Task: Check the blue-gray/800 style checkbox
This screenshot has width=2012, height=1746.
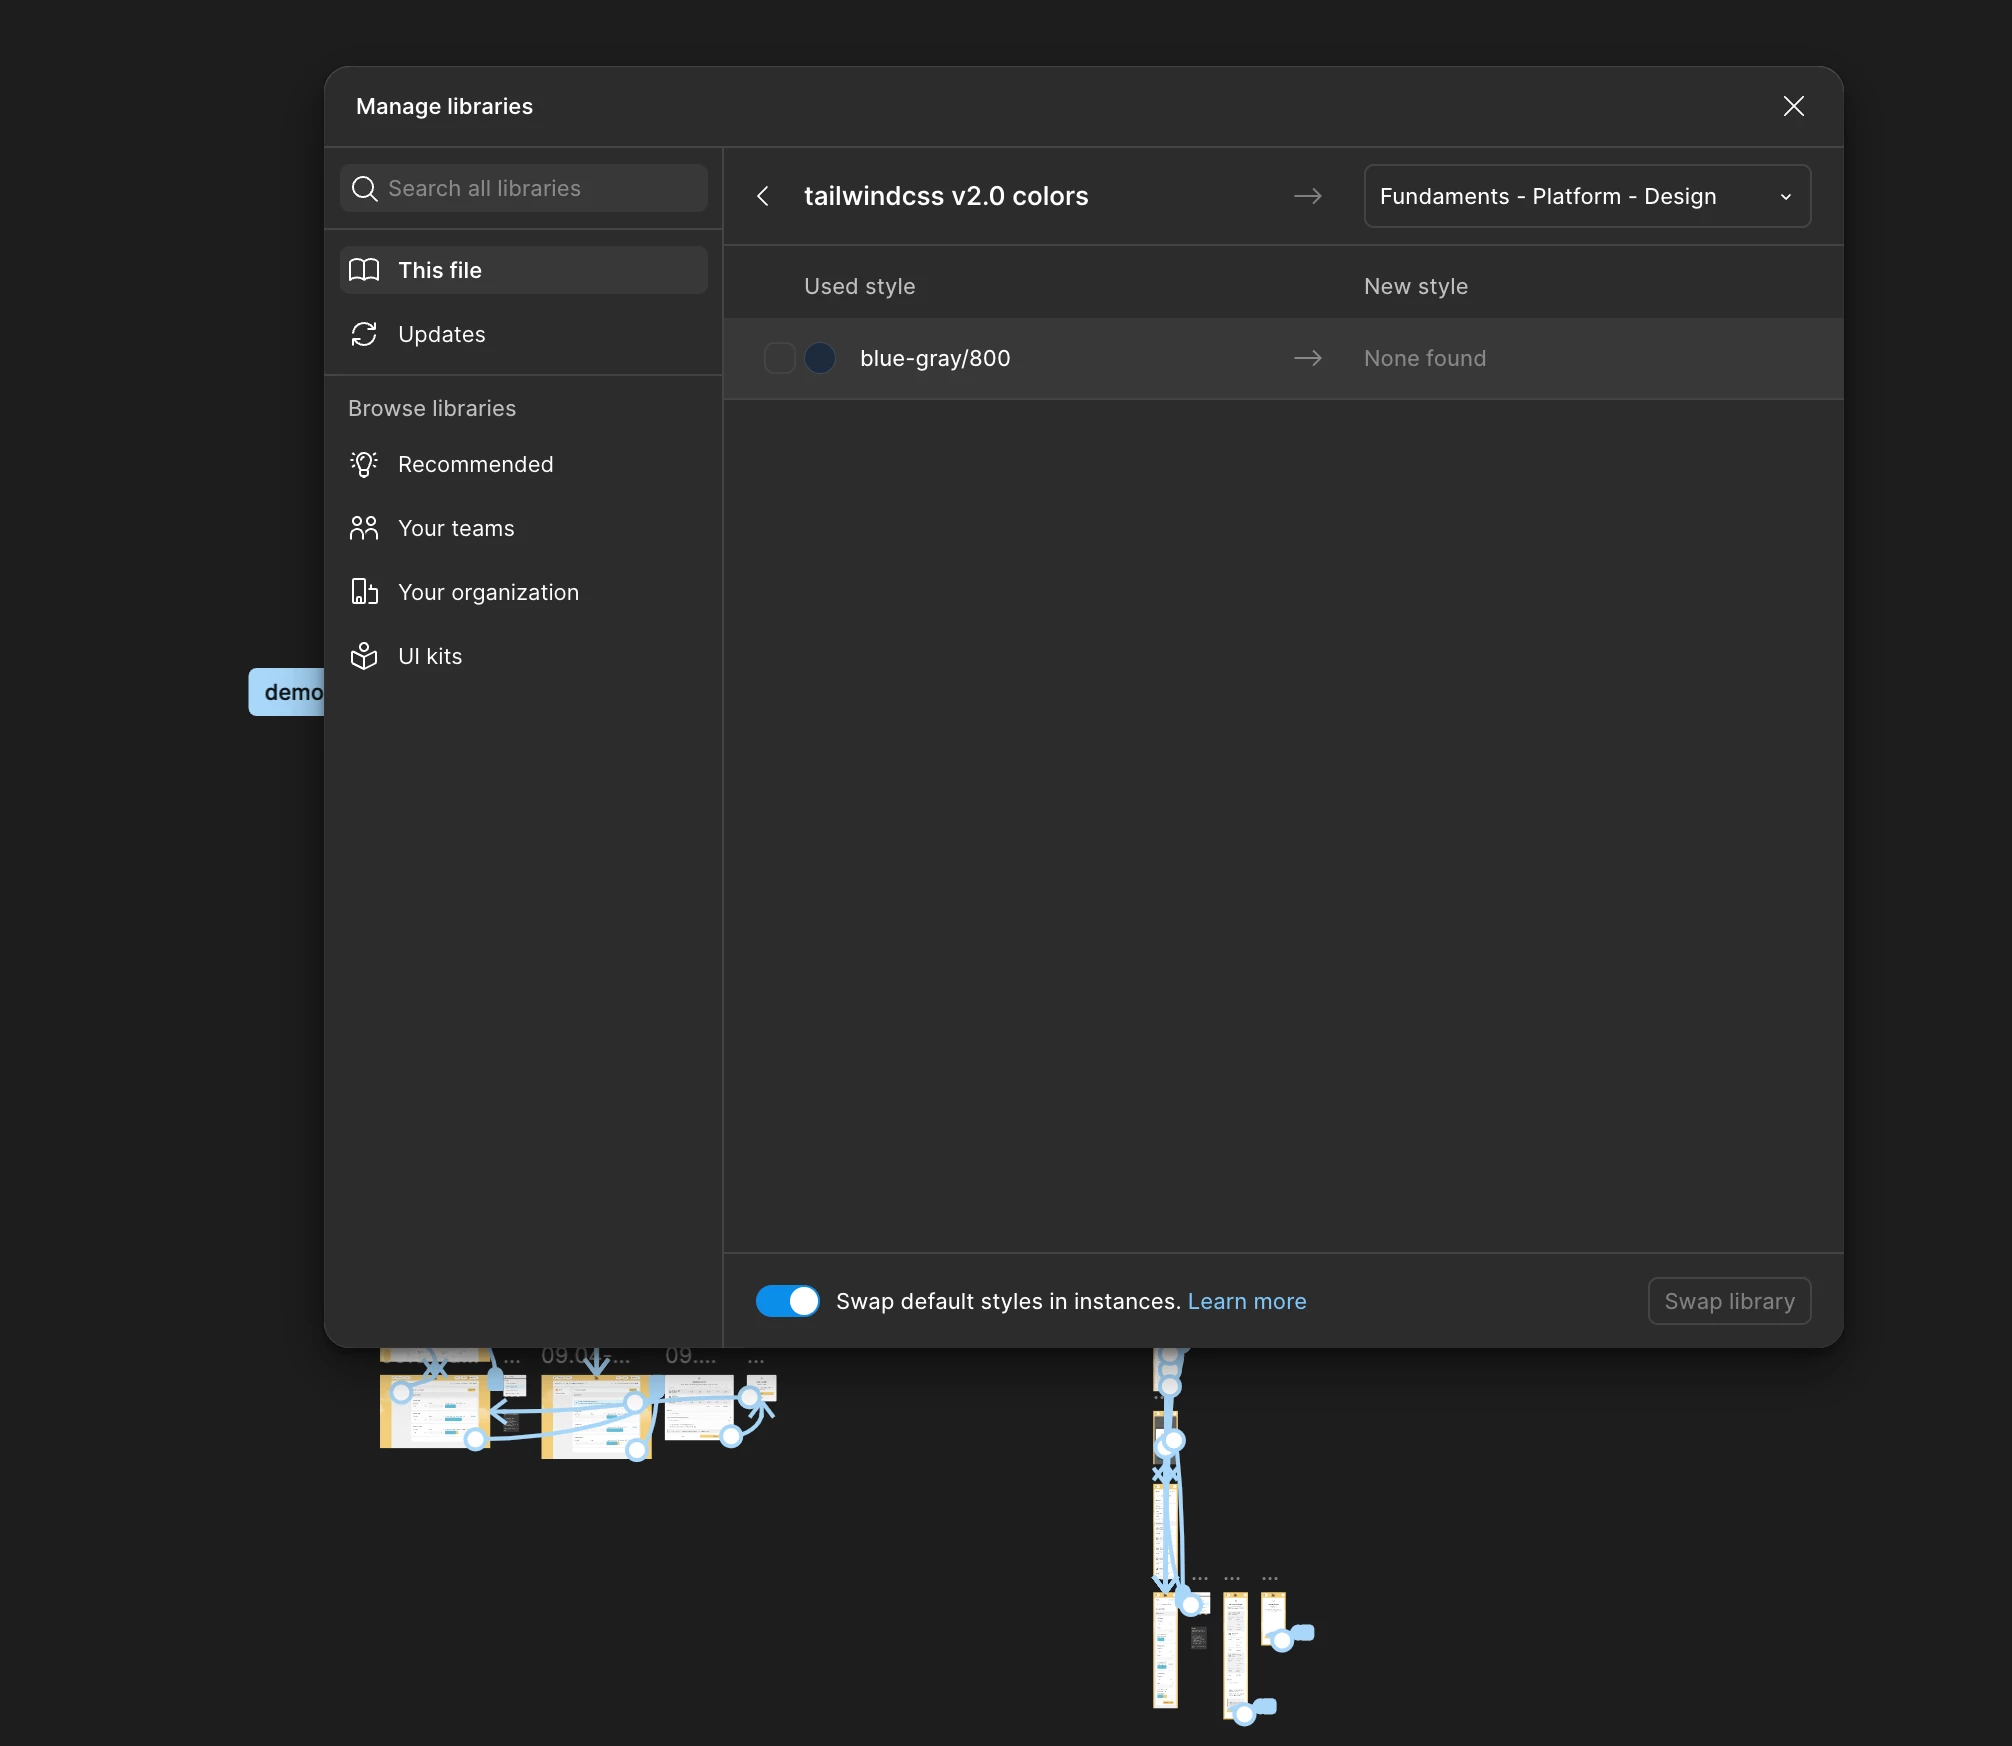Action: click(x=779, y=358)
